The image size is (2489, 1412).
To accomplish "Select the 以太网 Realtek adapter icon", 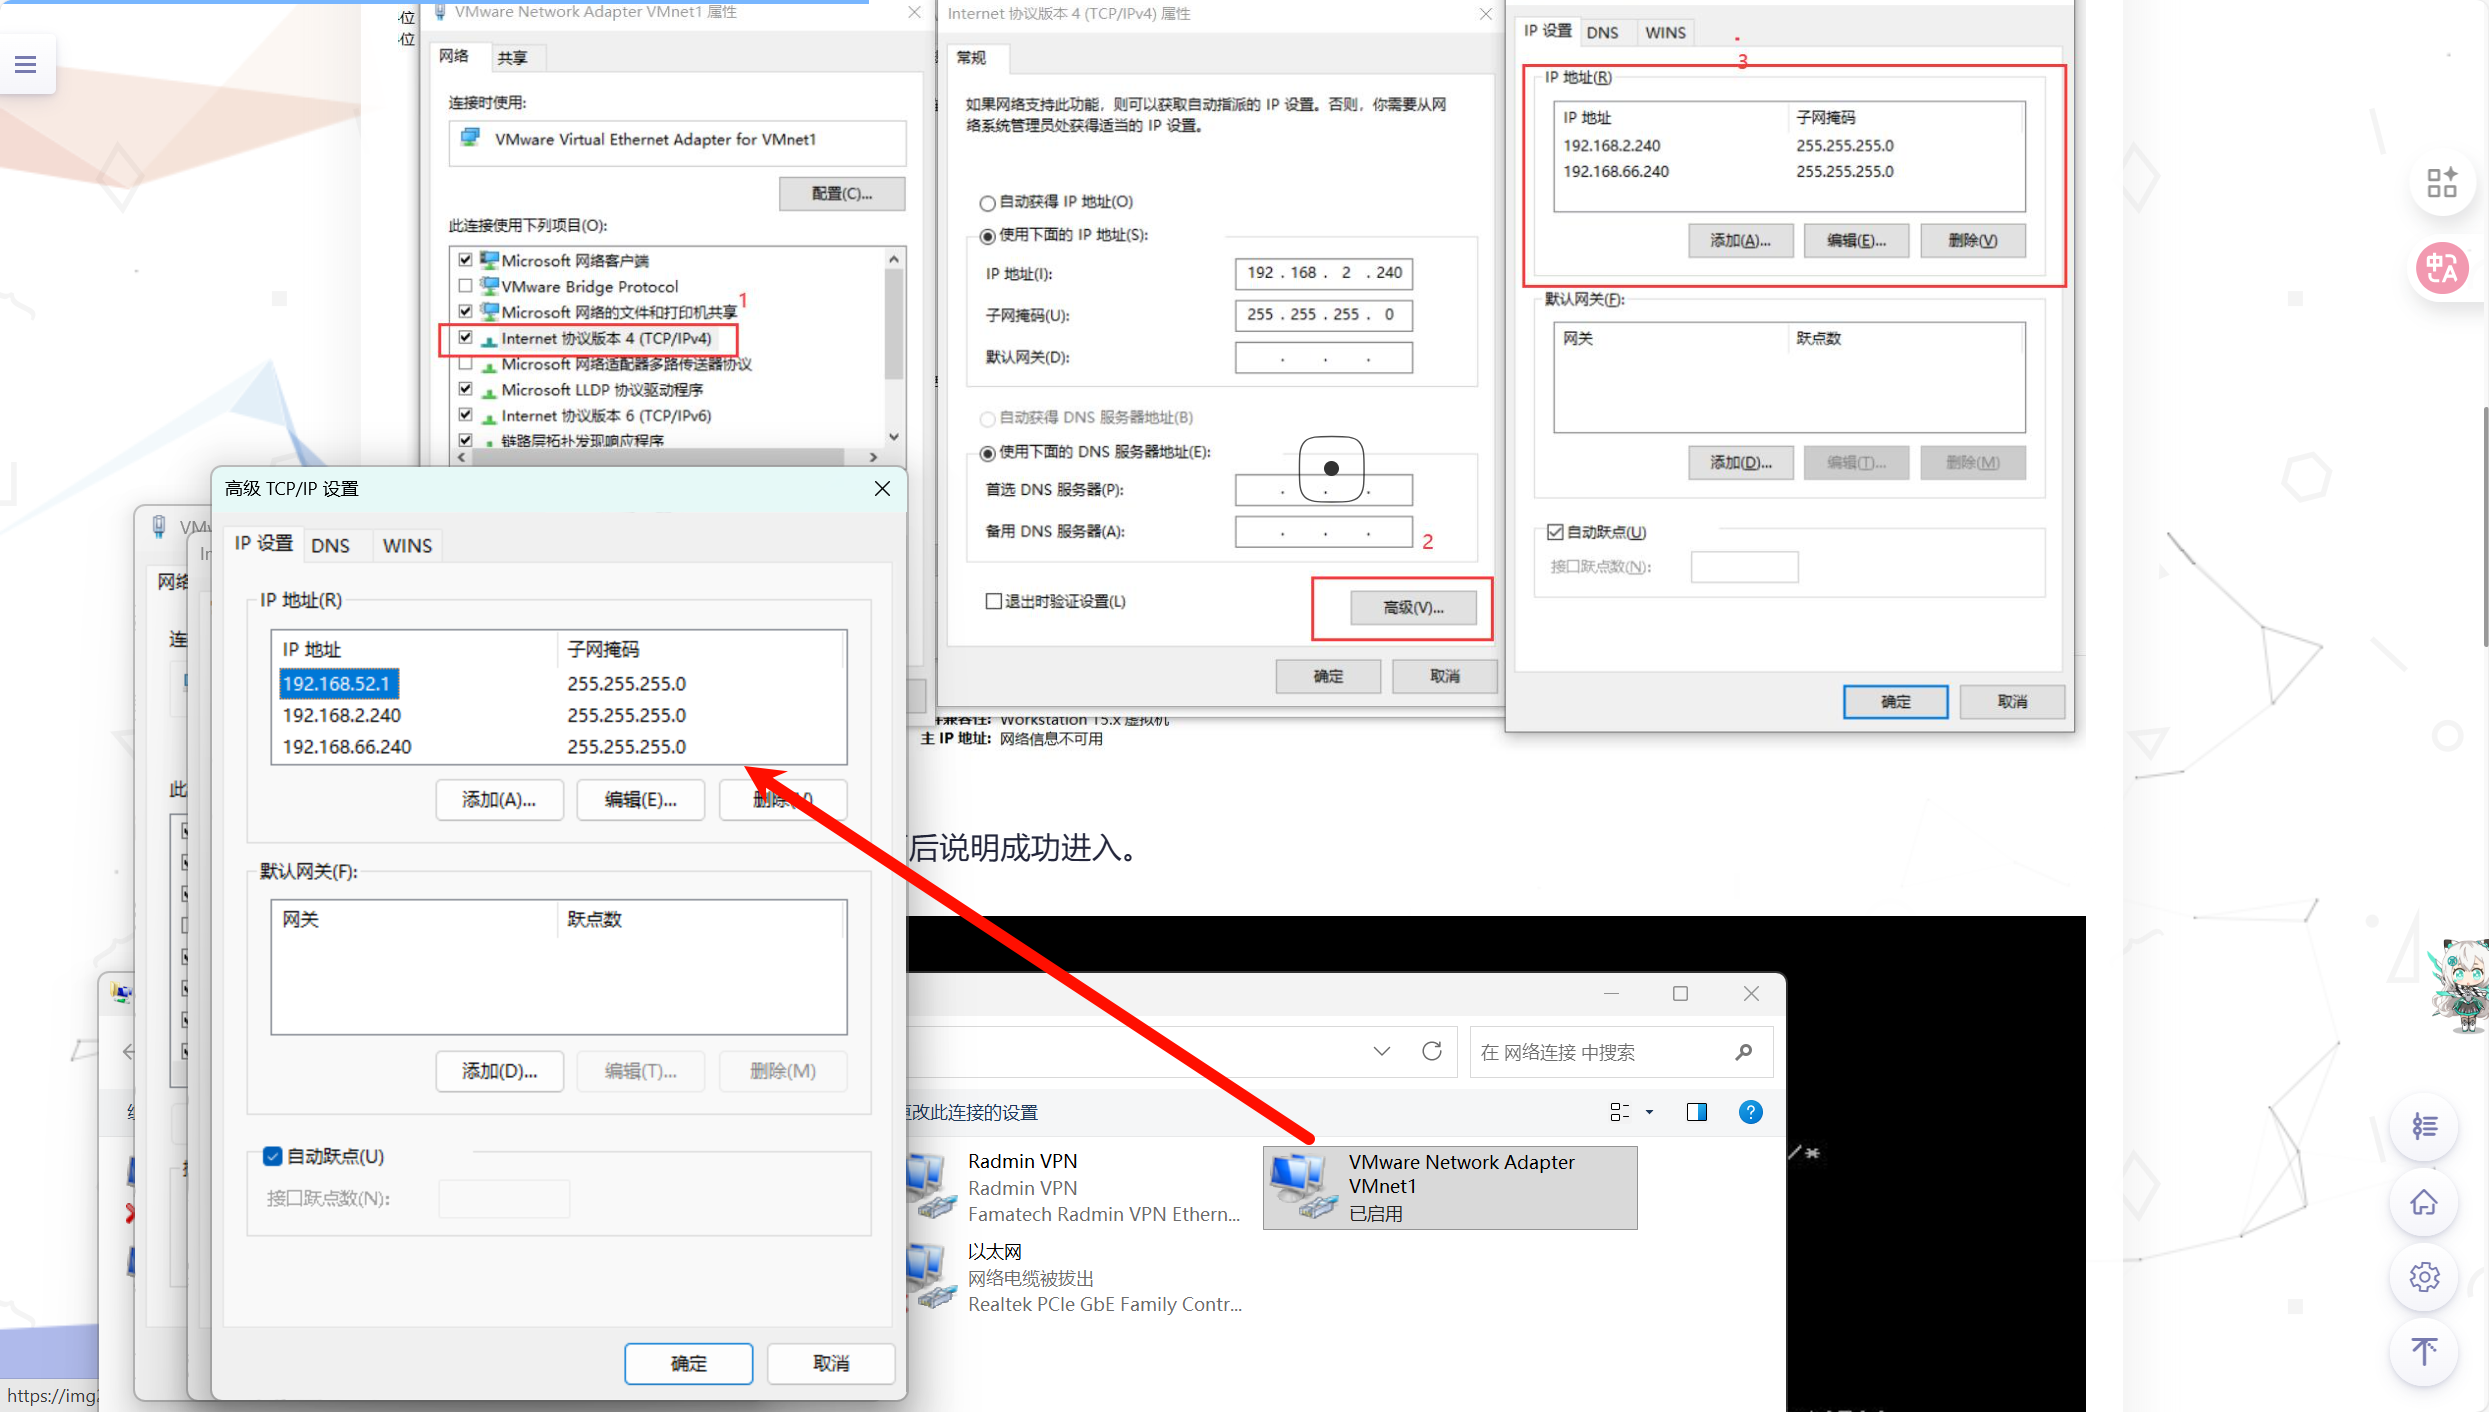I will pos(930,1275).
